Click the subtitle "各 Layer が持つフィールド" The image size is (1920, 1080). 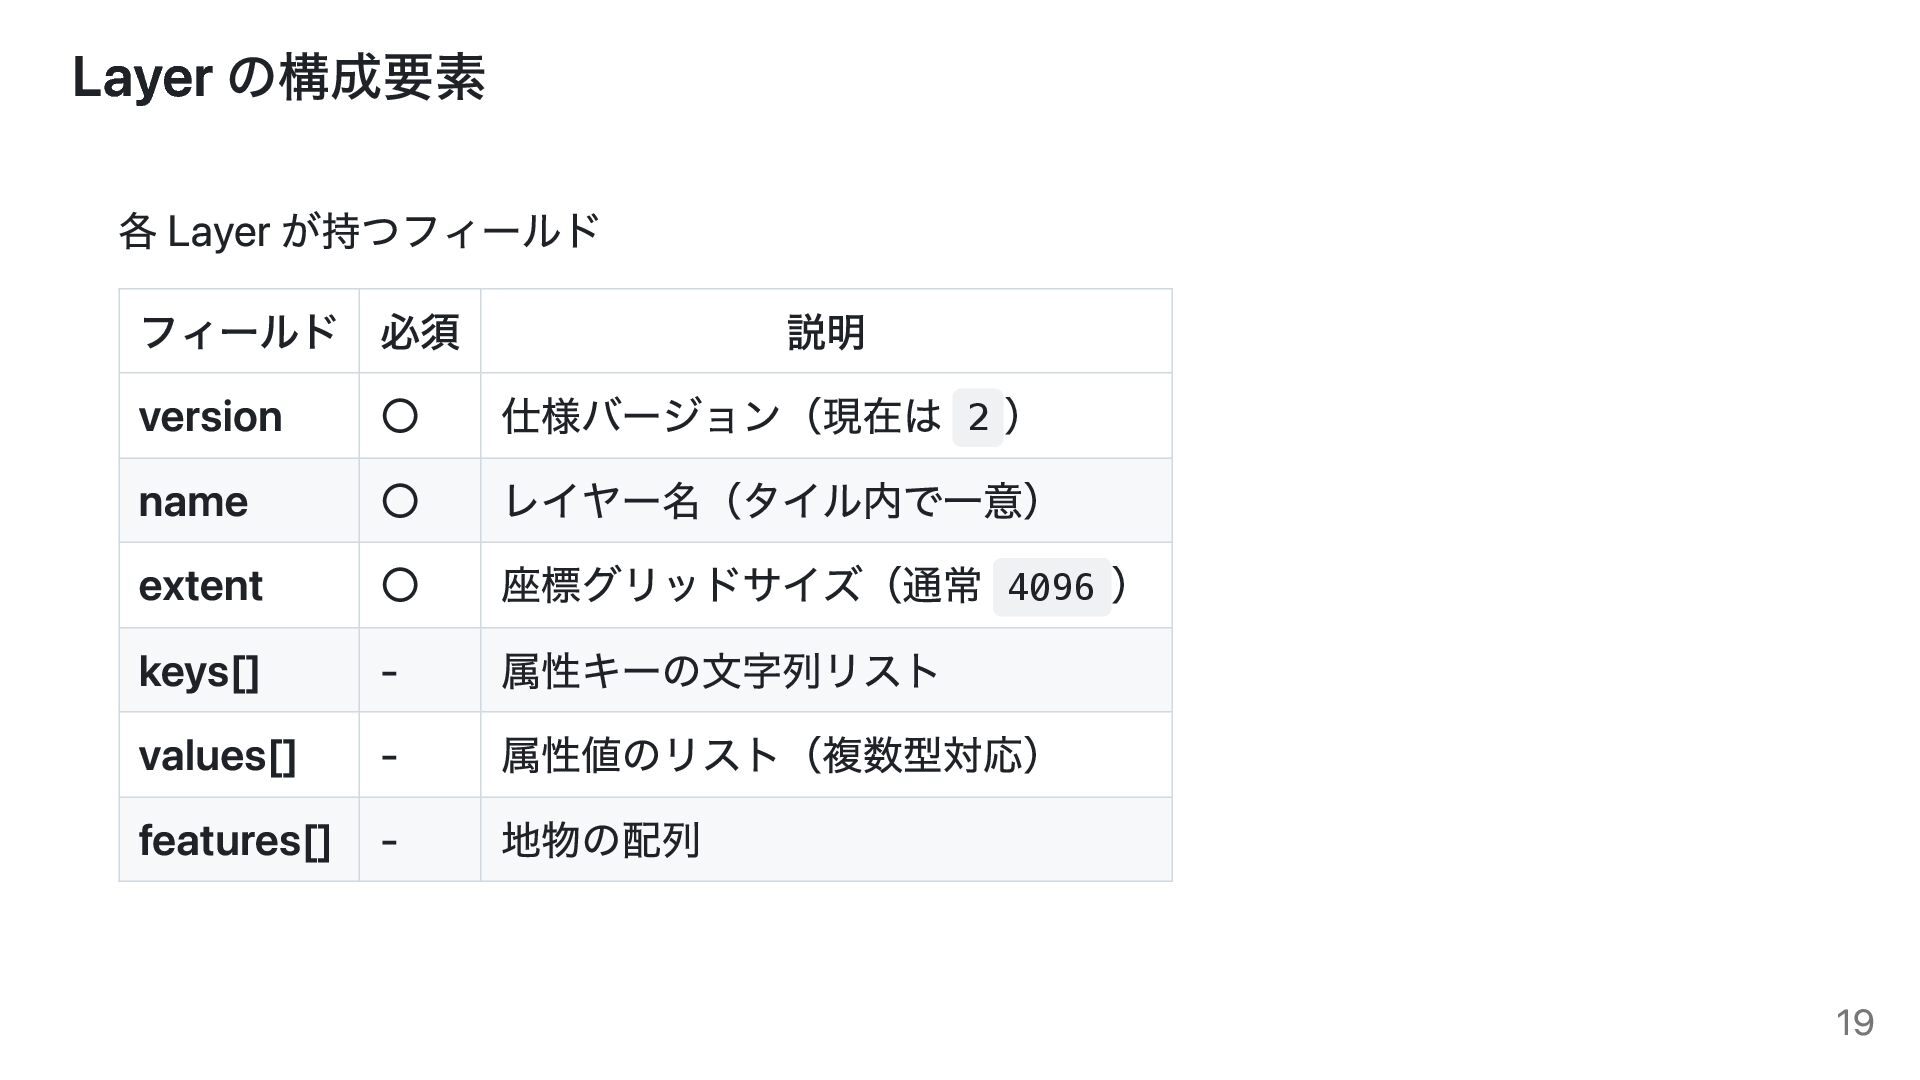[359, 232]
